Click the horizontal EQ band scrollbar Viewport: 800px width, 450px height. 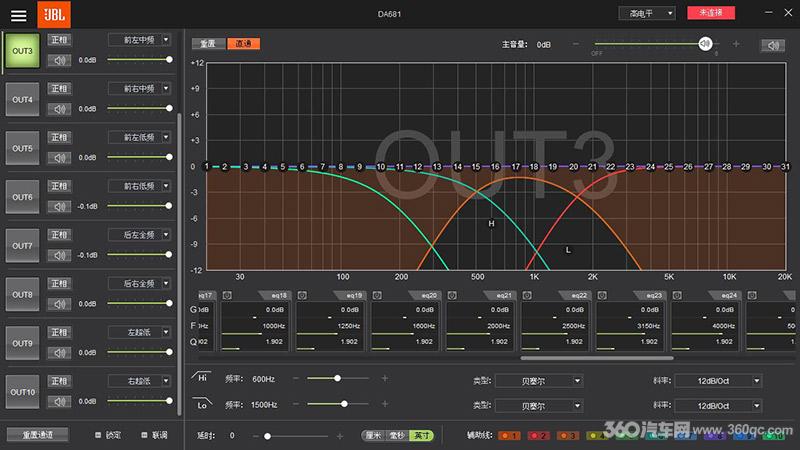tap(597, 358)
